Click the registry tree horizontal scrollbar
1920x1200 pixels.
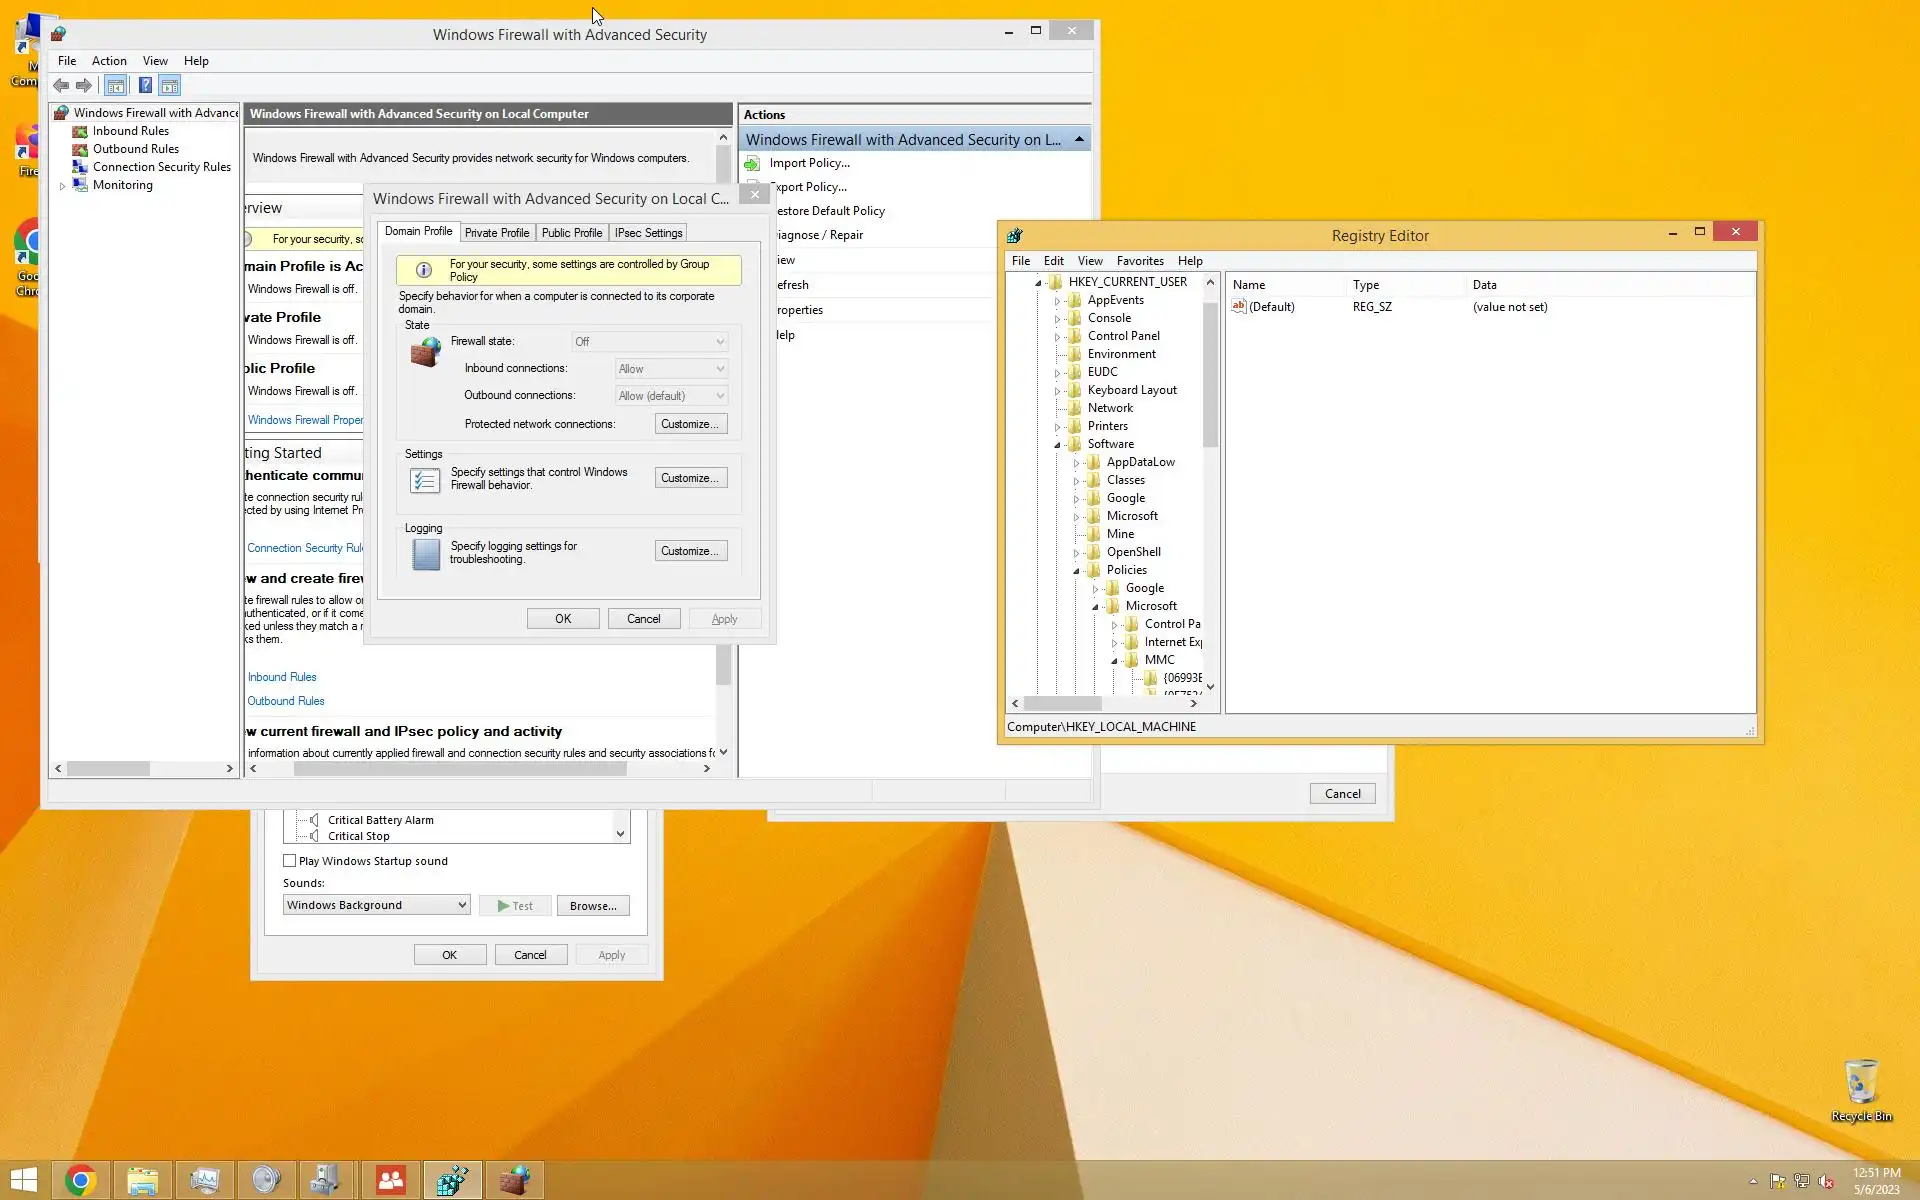[x=1062, y=704]
